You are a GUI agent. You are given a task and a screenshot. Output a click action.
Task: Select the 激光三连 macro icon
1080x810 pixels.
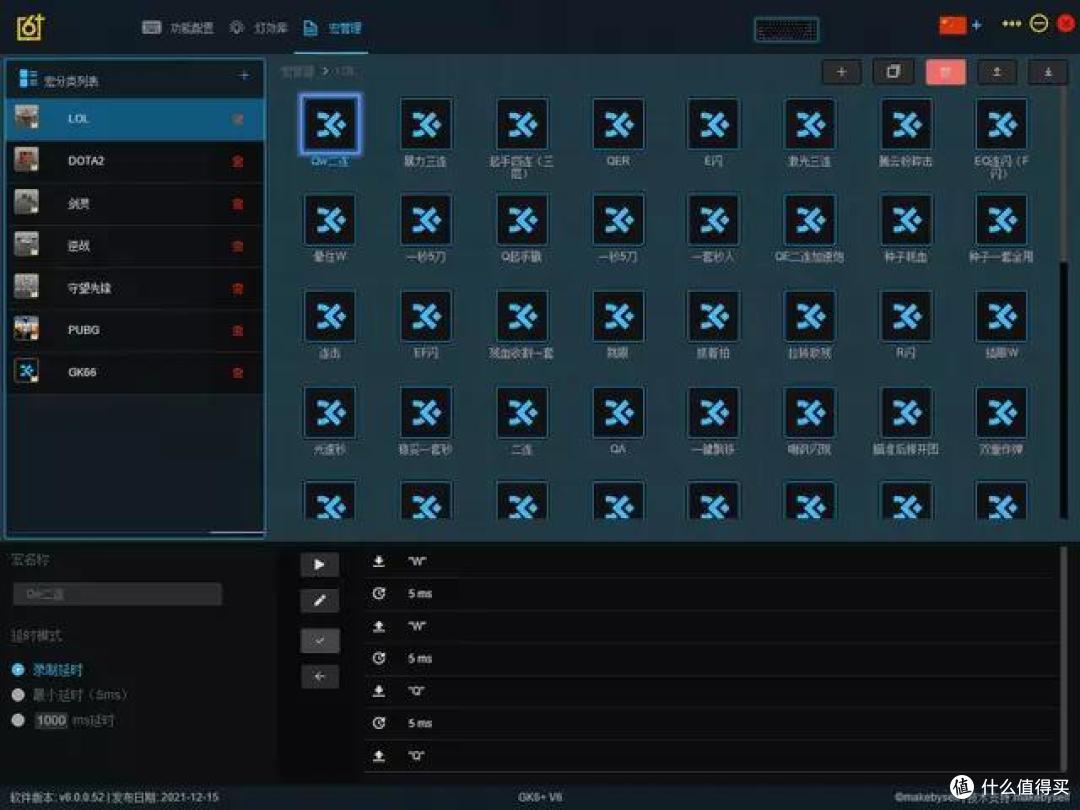tap(809, 124)
